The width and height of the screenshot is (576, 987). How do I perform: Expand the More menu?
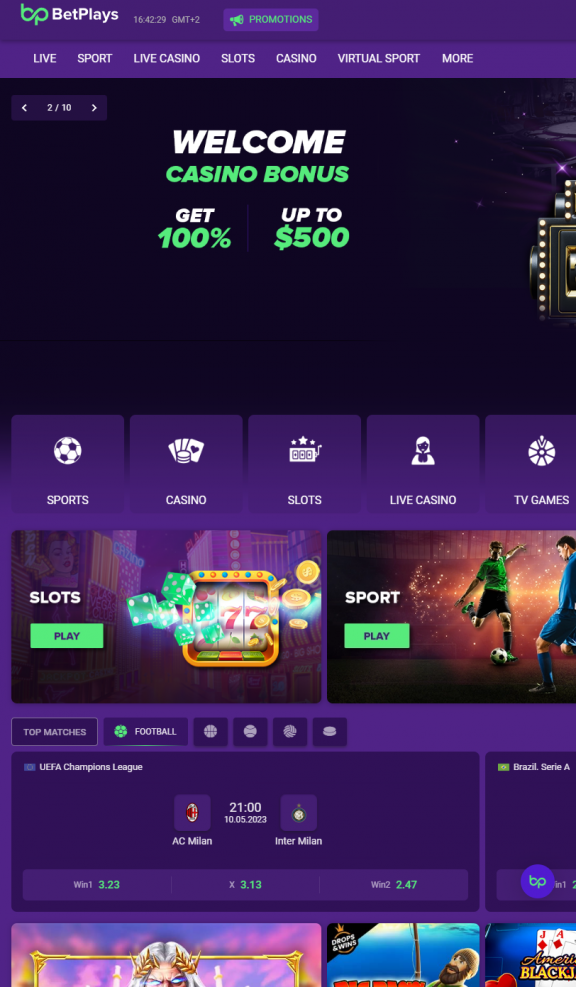(x=458, y=59)
